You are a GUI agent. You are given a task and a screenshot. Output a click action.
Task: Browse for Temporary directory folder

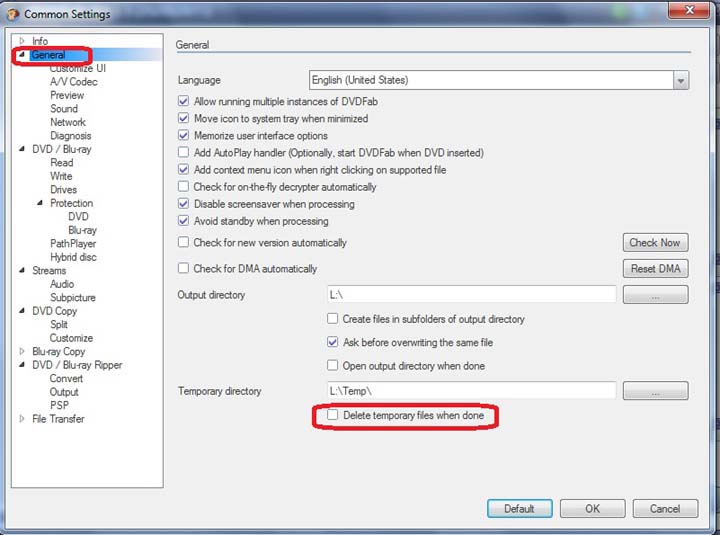[655, 391]
